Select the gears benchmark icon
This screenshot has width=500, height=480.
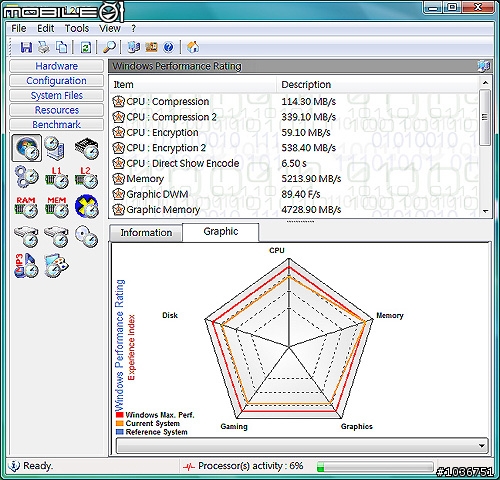coord(27,177)
